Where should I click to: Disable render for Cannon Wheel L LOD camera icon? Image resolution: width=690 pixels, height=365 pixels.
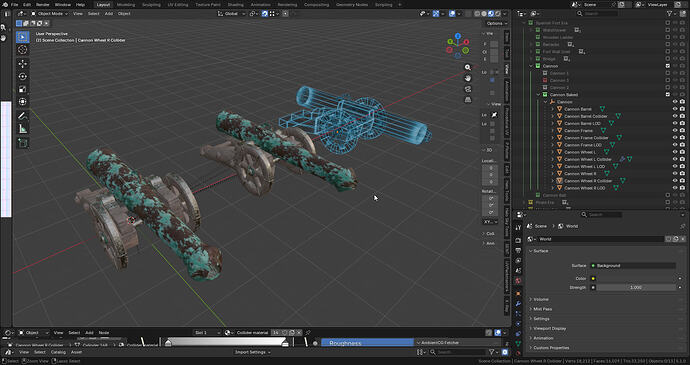[682, 166]
